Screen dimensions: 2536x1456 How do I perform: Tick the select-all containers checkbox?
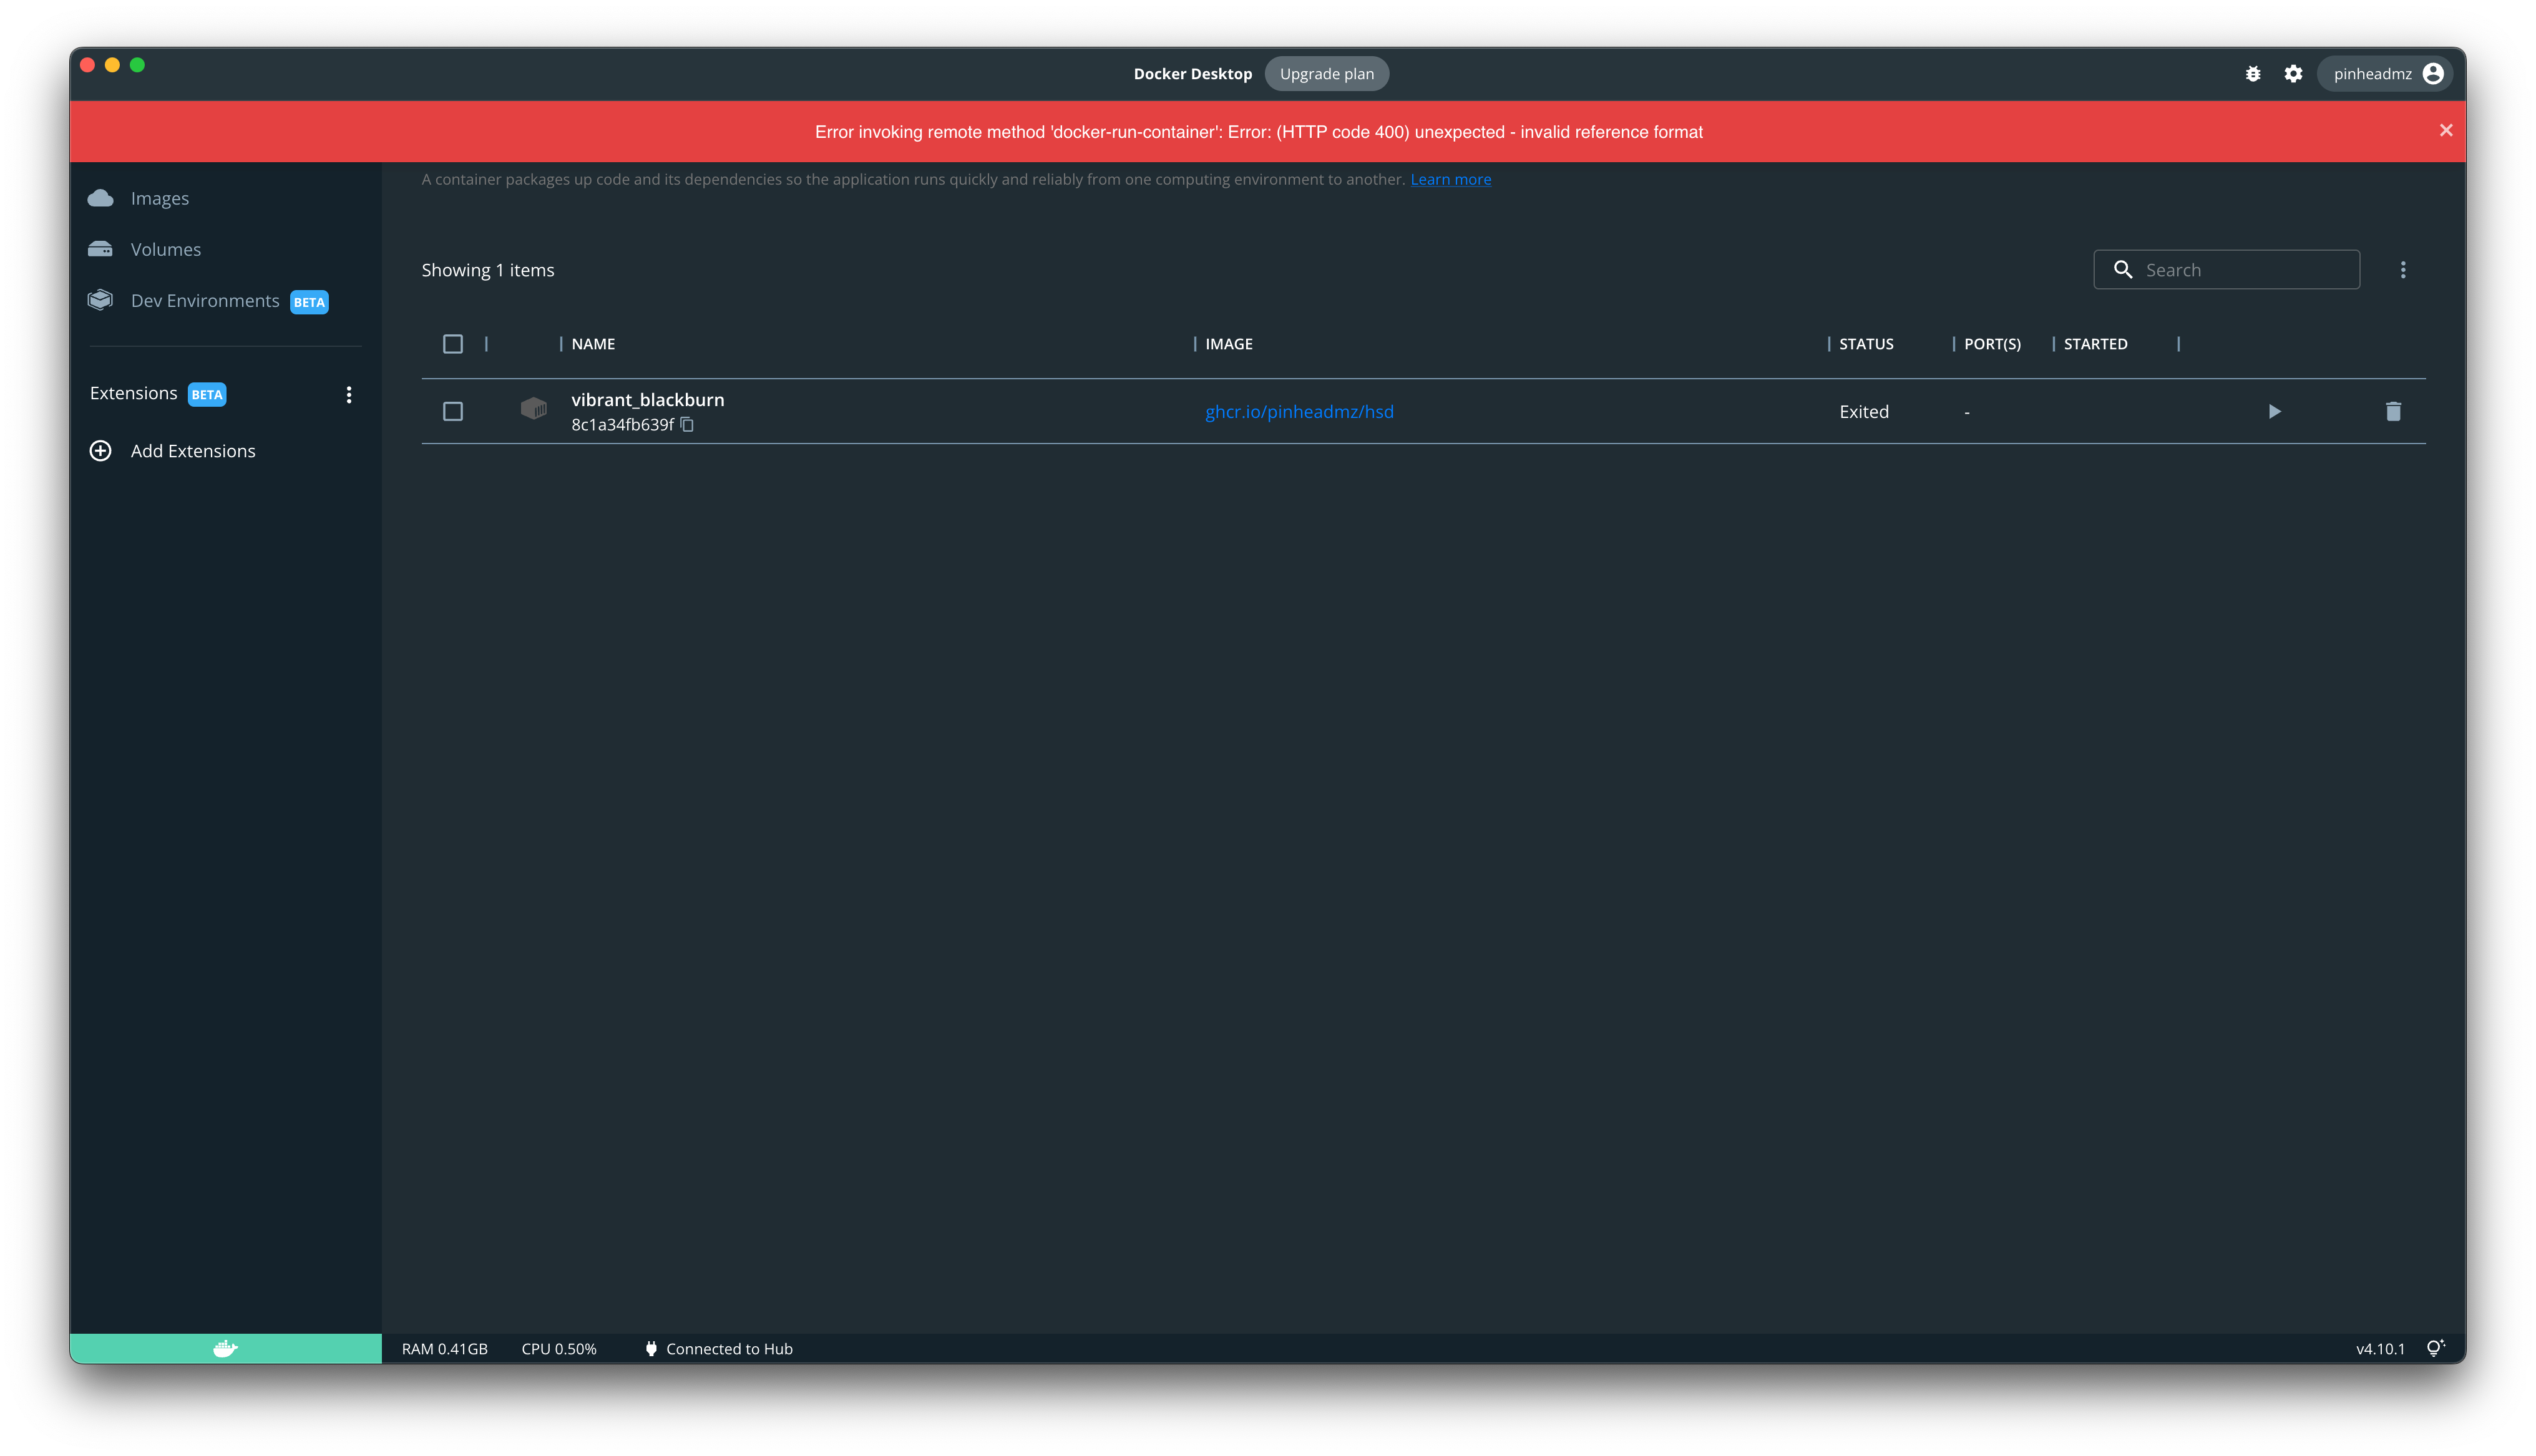pyautogui.click(x=453, y=344)
